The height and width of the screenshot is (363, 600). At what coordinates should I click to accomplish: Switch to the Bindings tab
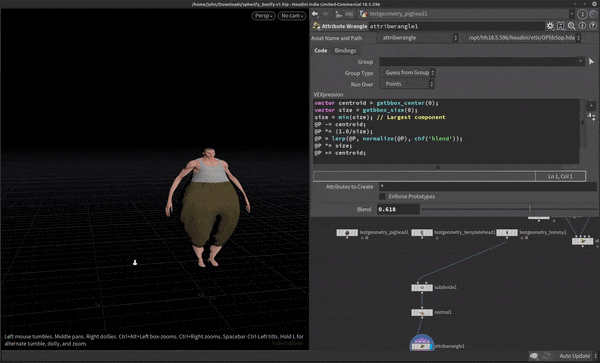[345, 50]
